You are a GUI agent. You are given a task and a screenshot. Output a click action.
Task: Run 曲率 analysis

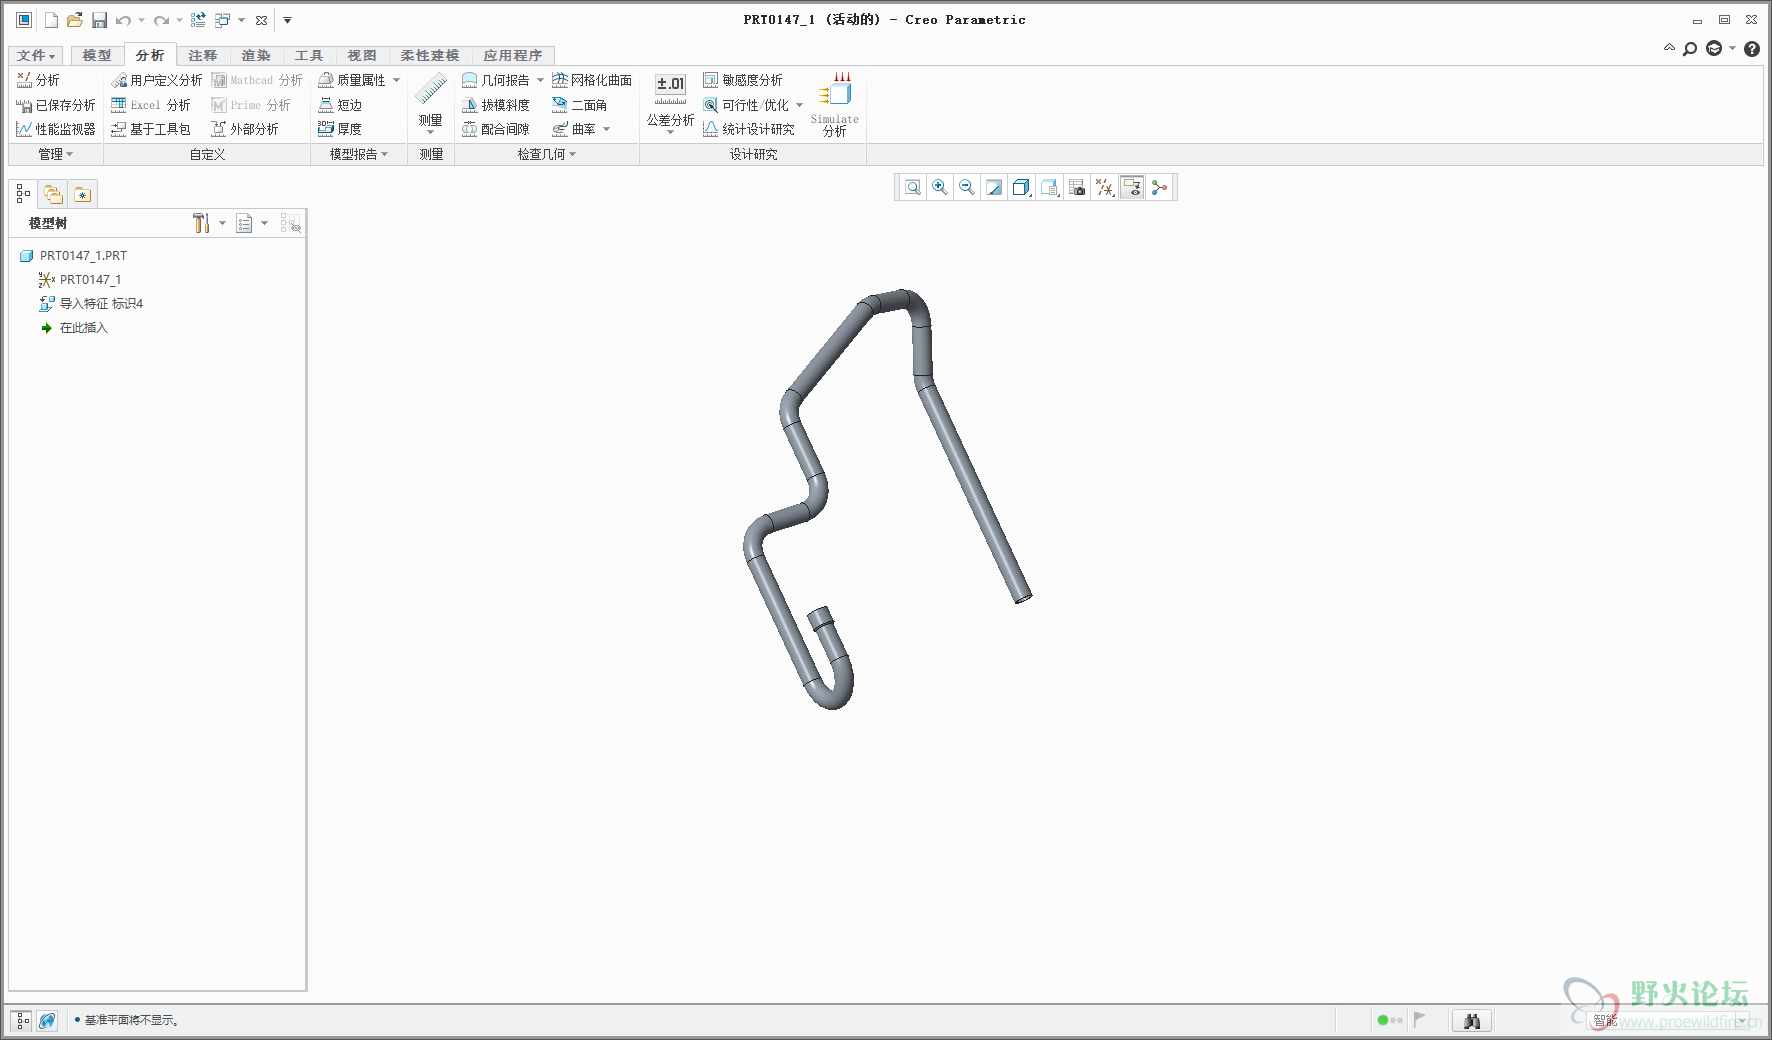click(574, 129)
